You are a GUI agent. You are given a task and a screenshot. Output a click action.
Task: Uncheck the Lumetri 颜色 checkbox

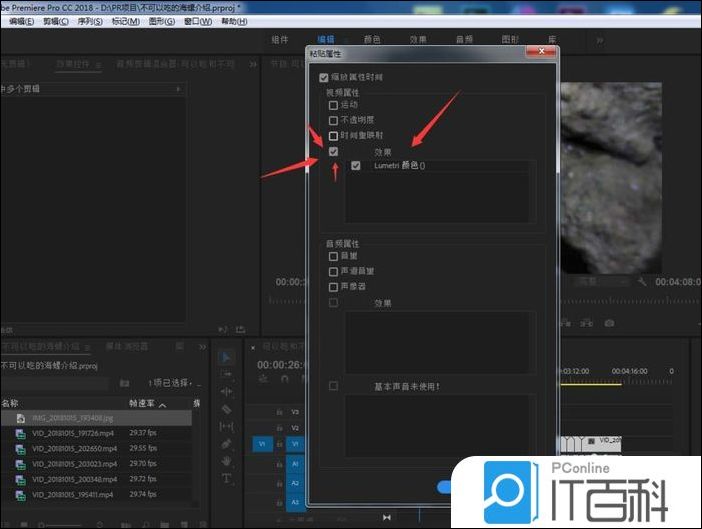coord(355,166)
